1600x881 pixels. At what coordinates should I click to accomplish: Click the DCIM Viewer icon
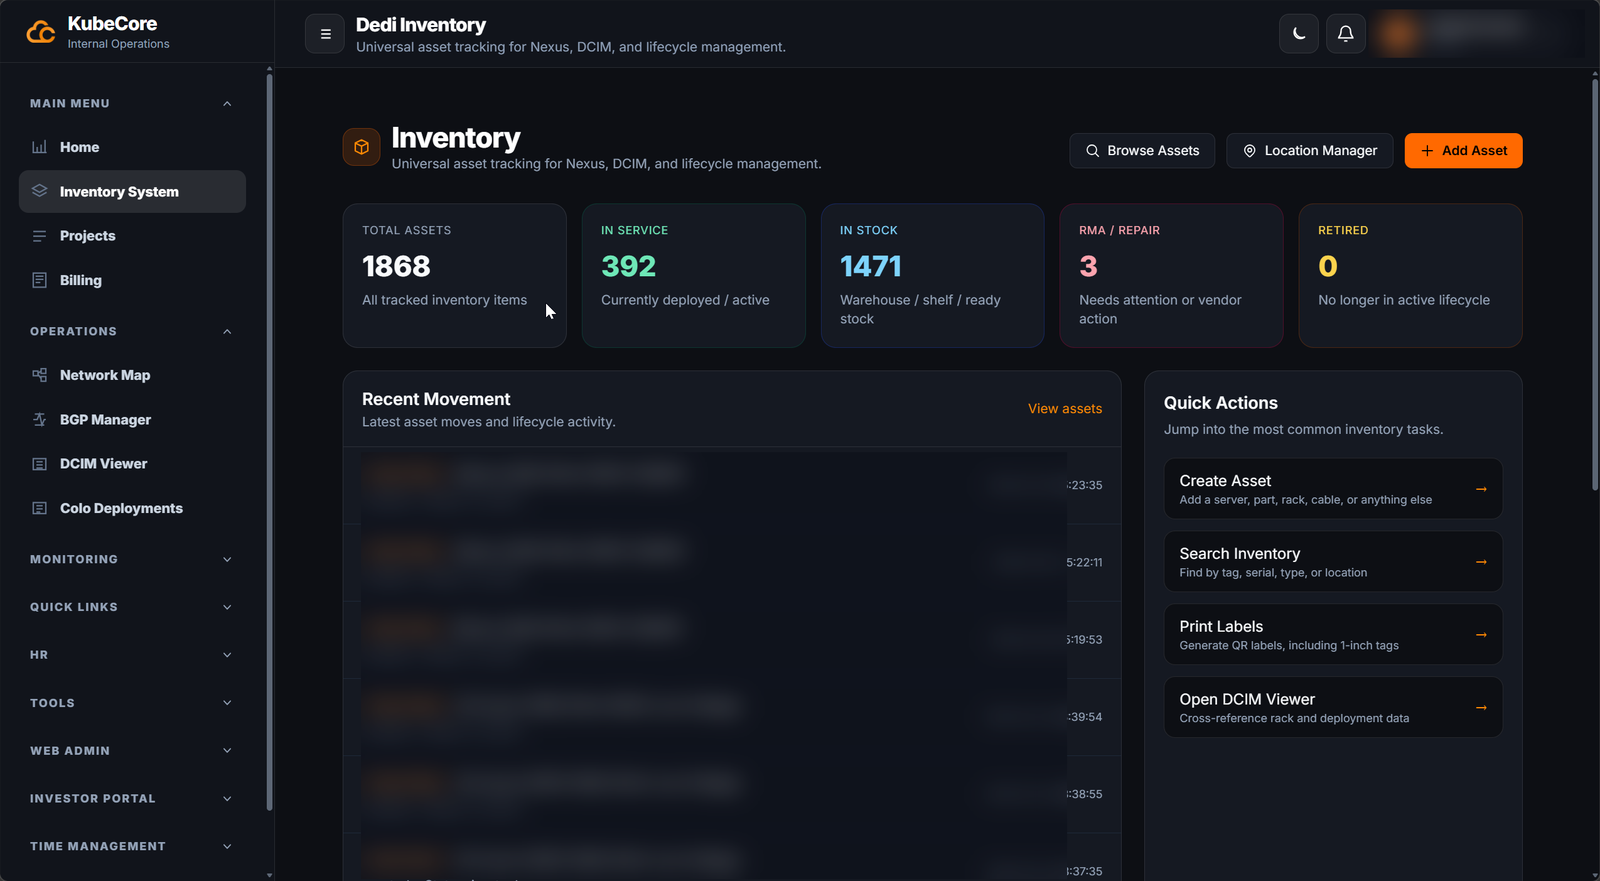click(x=40, y=464)
